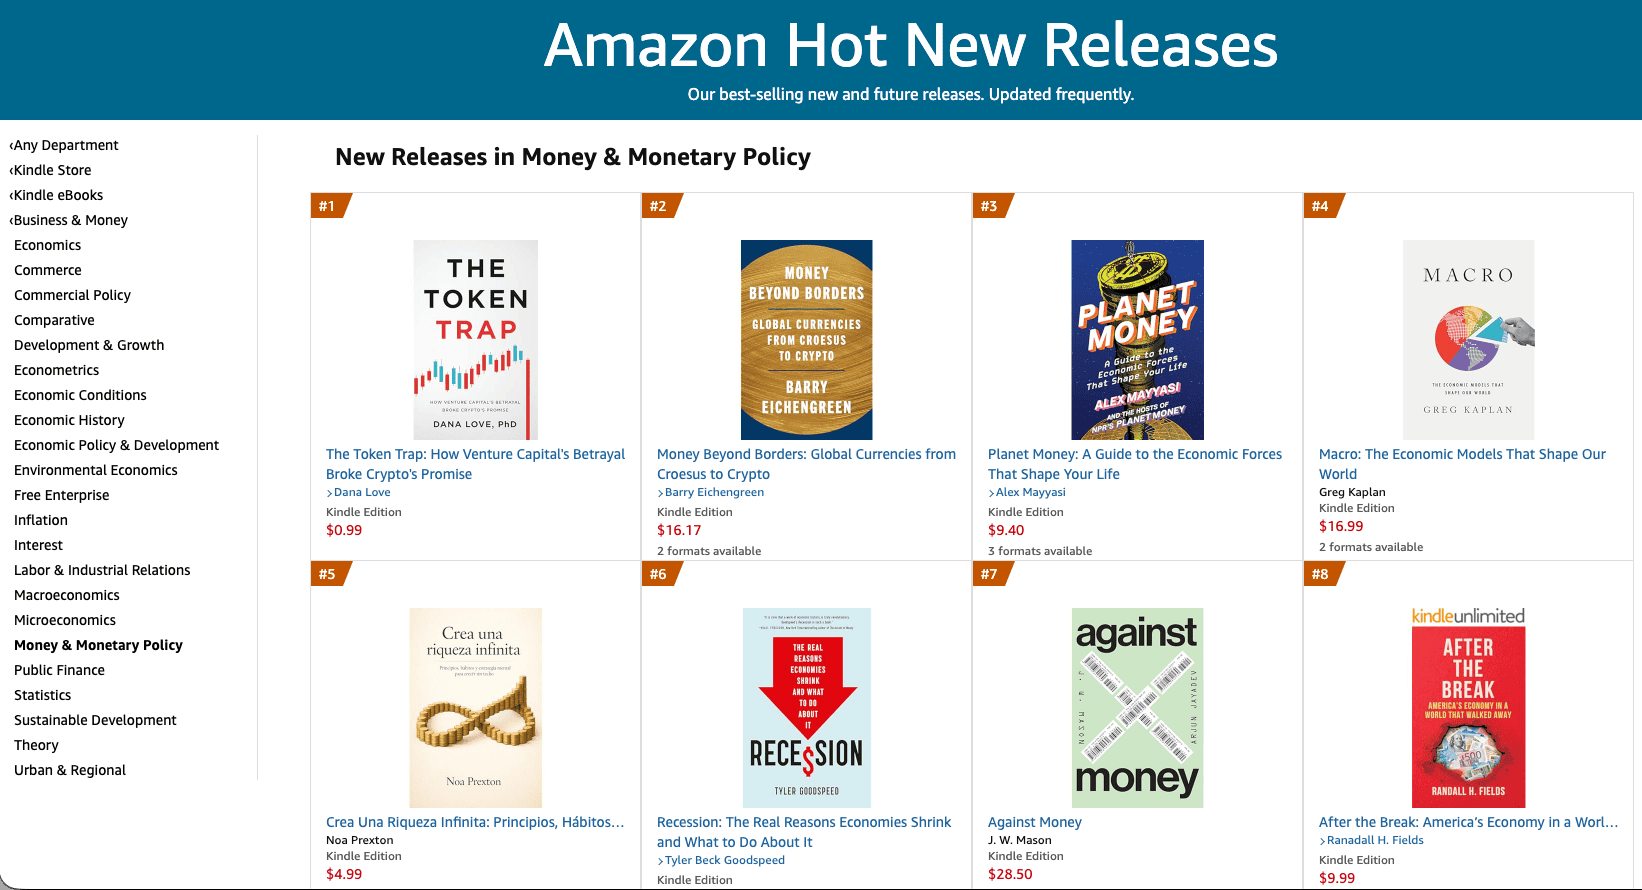View the Against Money cover thumbnail

point(1137,707)
